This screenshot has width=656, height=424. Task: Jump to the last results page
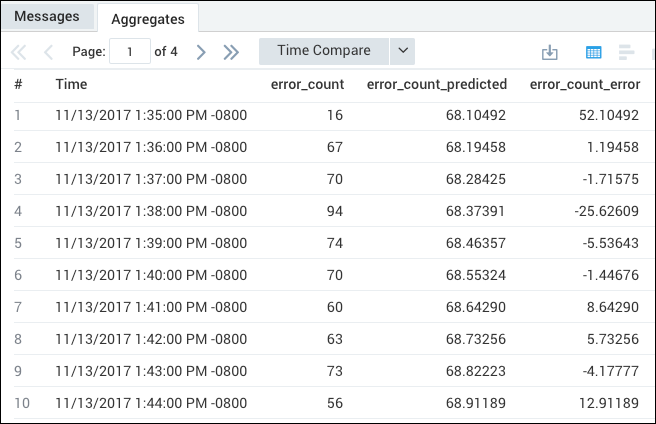(x=231, y=52)
